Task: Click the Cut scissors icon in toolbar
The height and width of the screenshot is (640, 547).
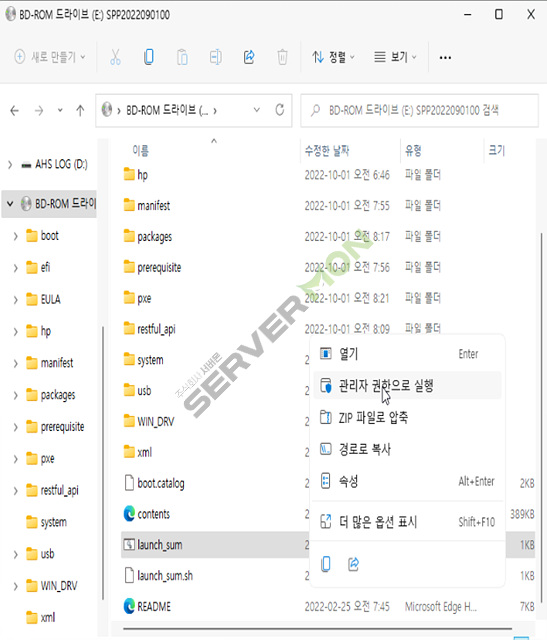Action: pos(116,57)
